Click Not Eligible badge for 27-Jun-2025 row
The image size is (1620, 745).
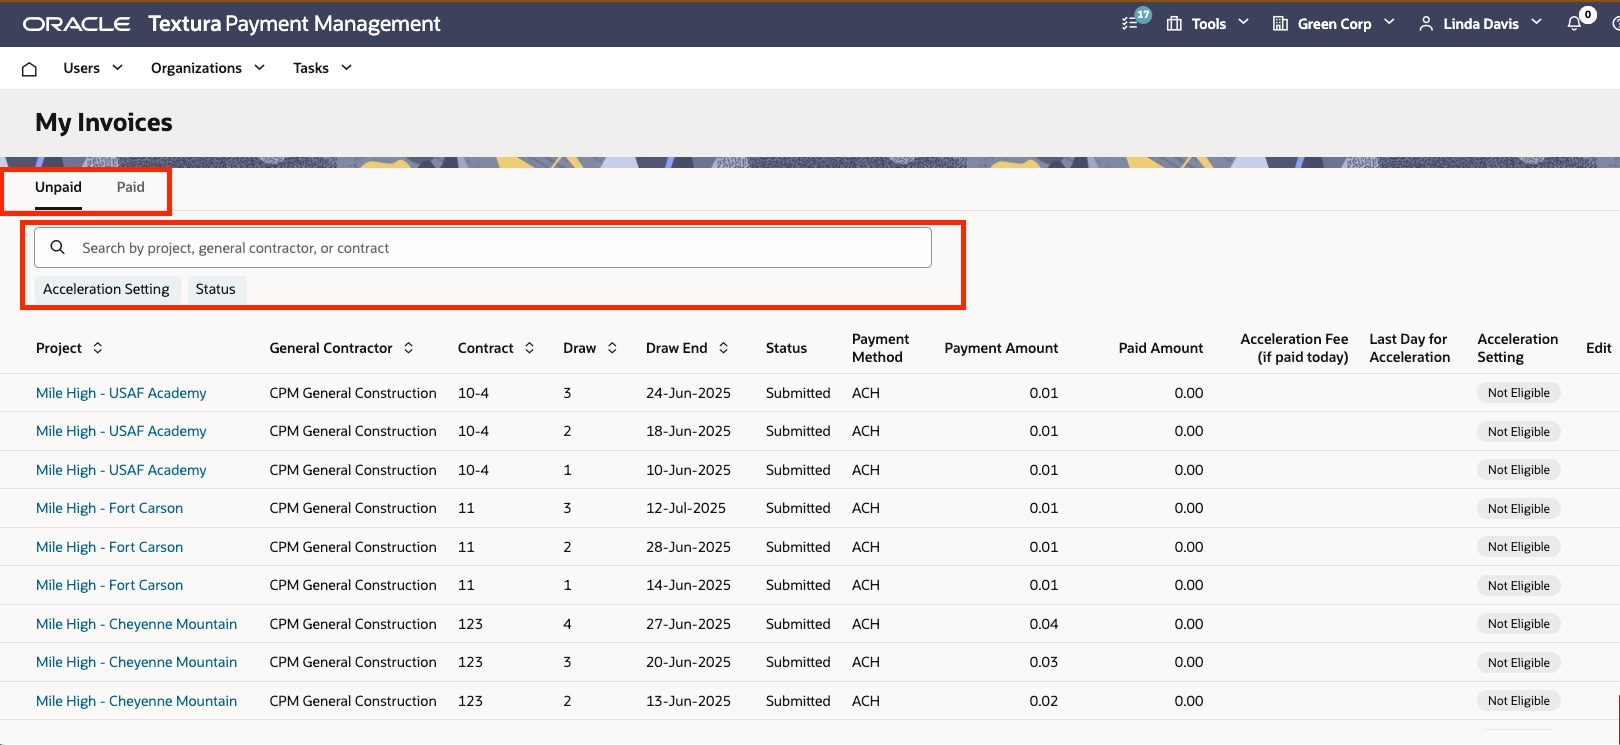1518,624
